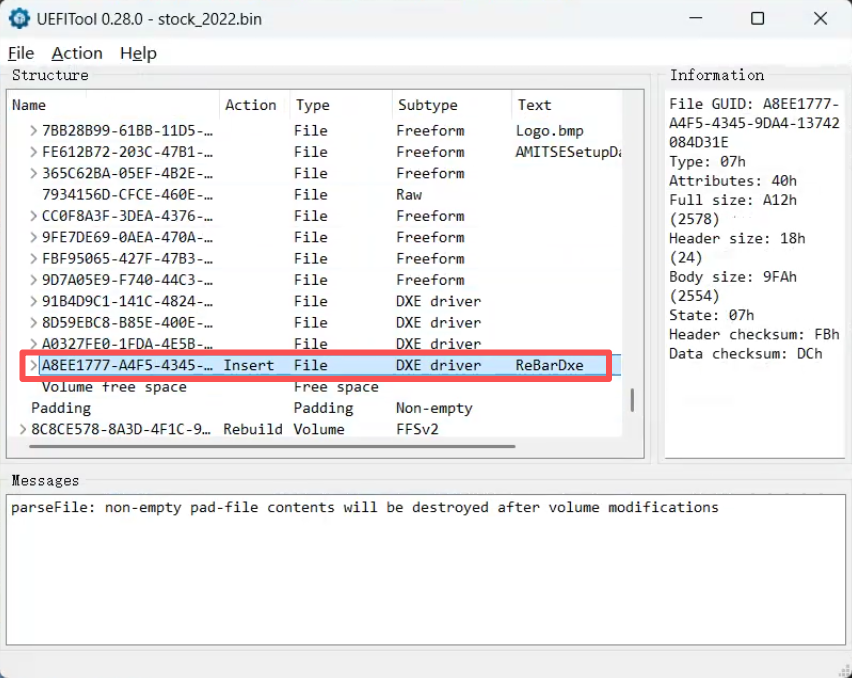The image size is (852, 678).
Task: Click the horizontal scrollbar in Structure panel
Action: click(272, 447)
